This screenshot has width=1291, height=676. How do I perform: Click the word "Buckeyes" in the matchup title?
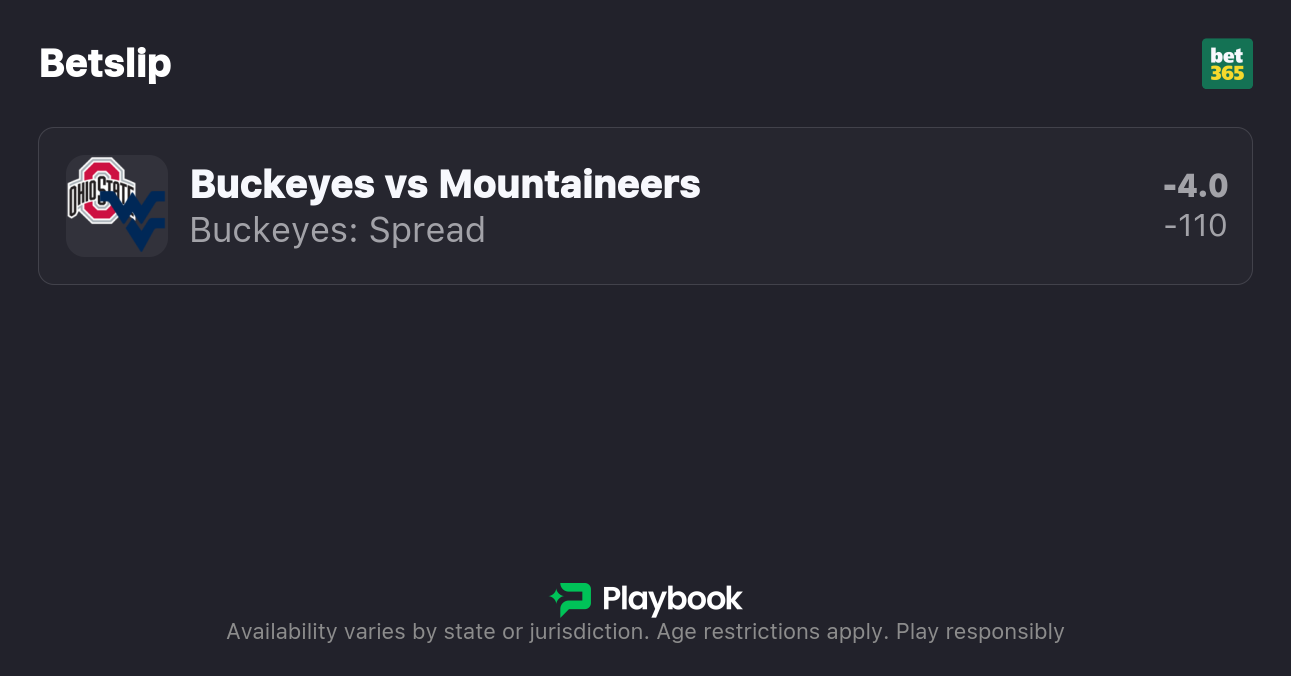pos(282,184)
